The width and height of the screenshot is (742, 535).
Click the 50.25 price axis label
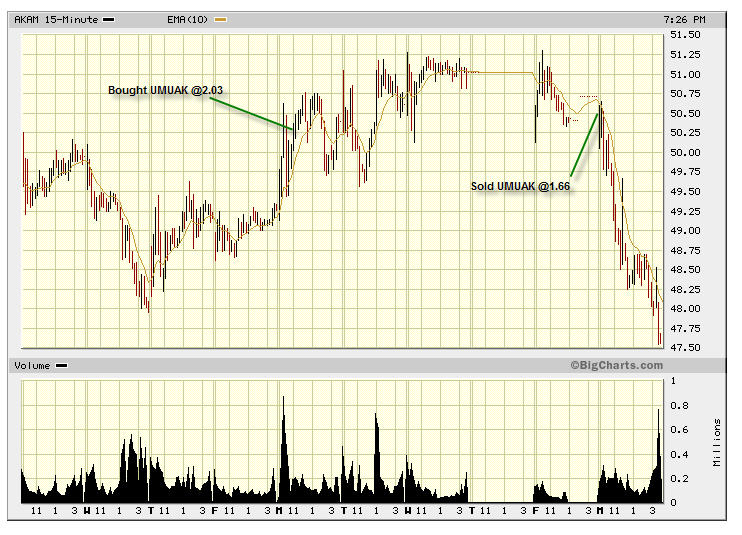coord(685,133)
